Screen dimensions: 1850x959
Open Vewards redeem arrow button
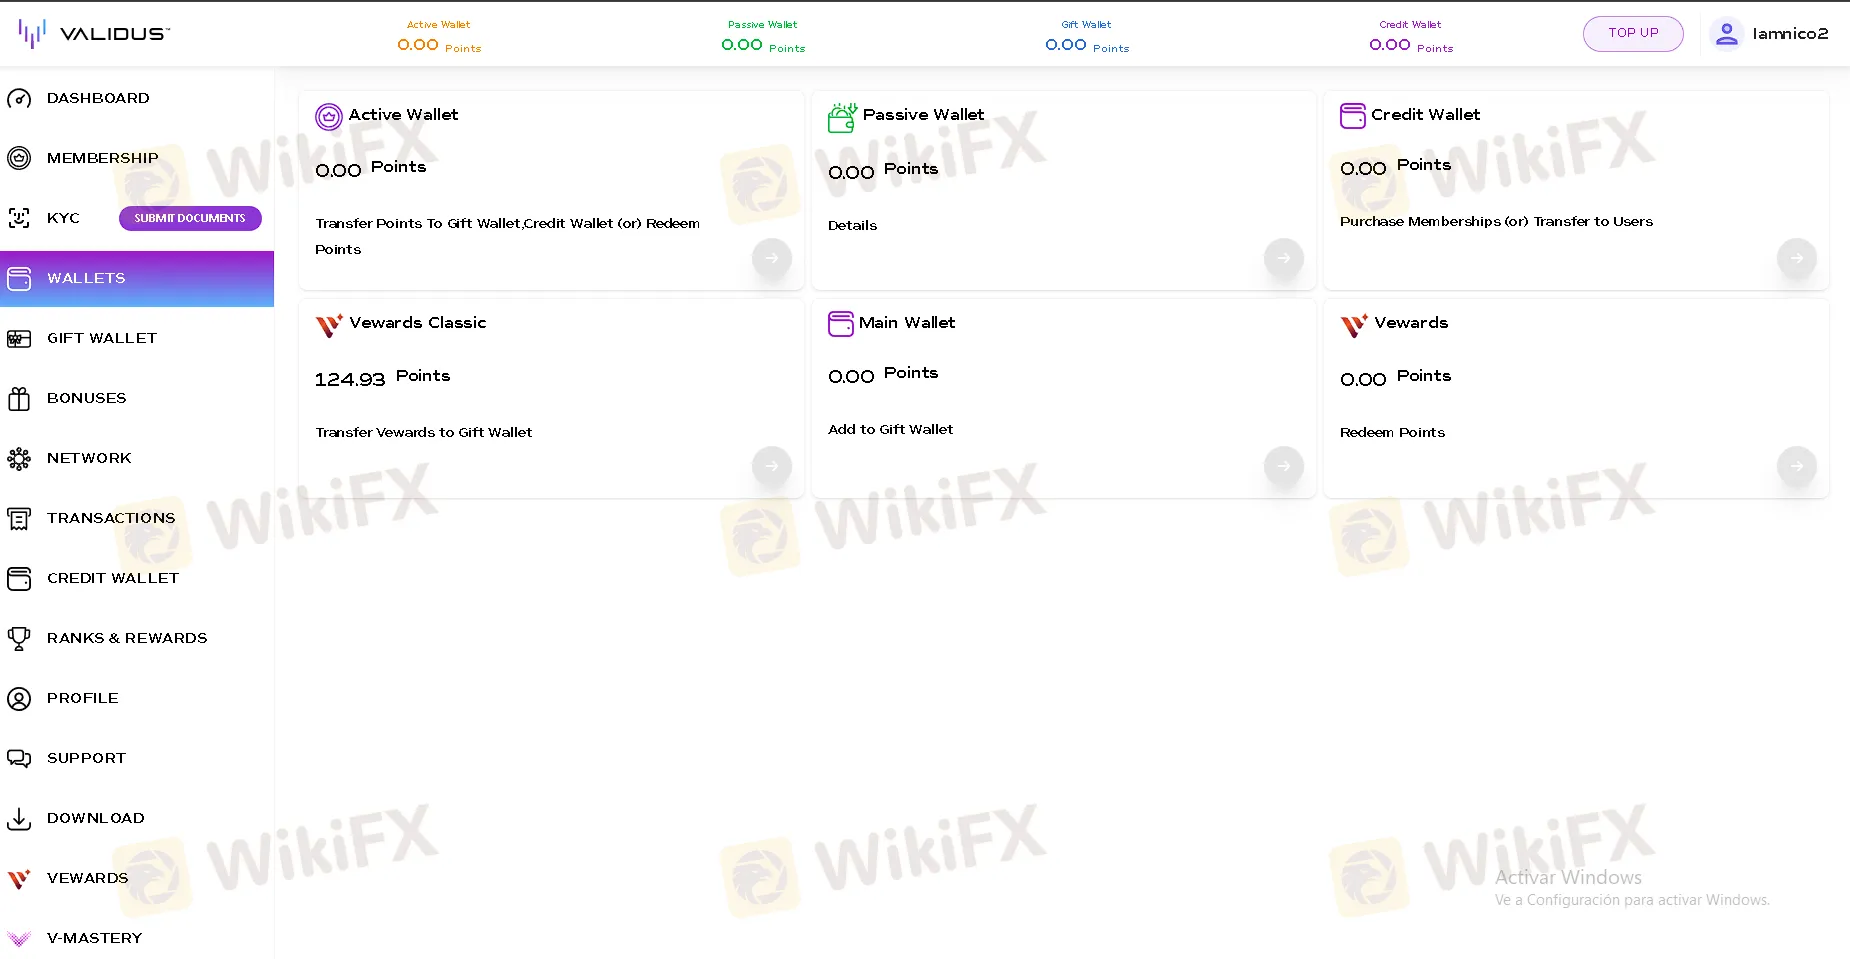click(x=1797, y=466)
